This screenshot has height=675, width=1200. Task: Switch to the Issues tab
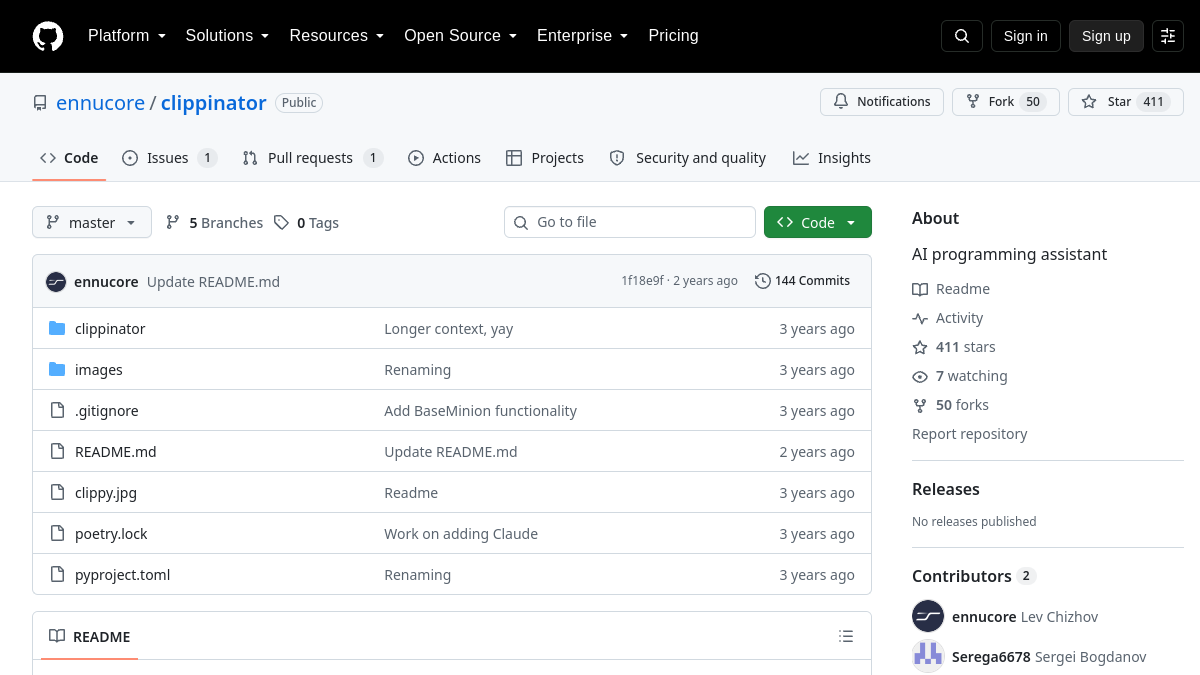point(169,158)
